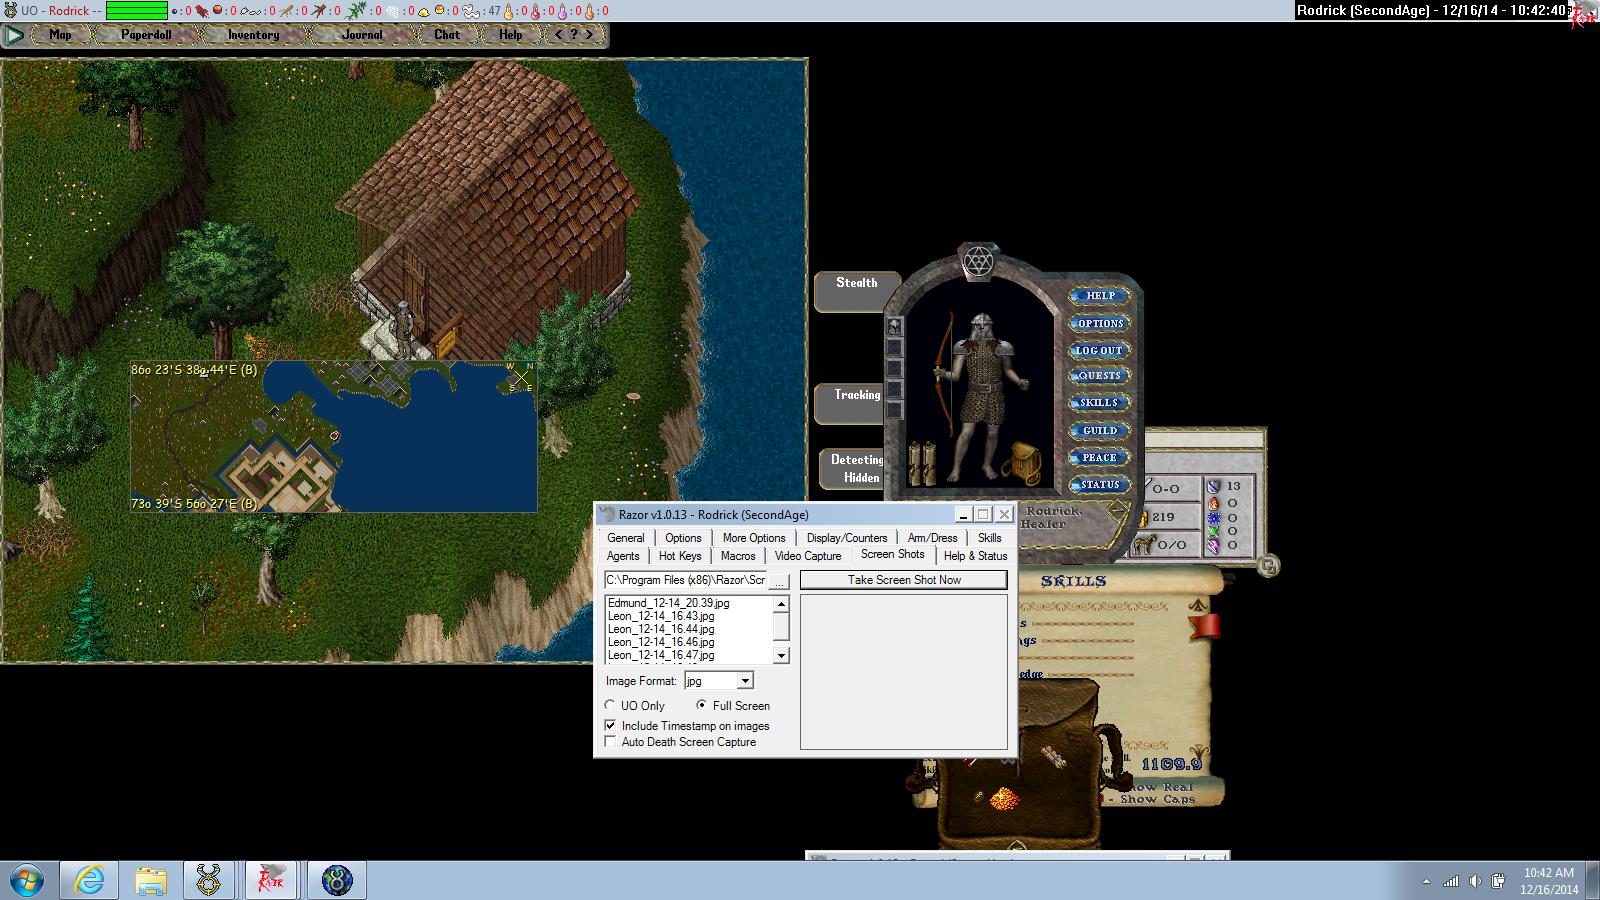Click the LOG OUT paperdoll button
The image size is (1600, 900).
(1098, 351)
